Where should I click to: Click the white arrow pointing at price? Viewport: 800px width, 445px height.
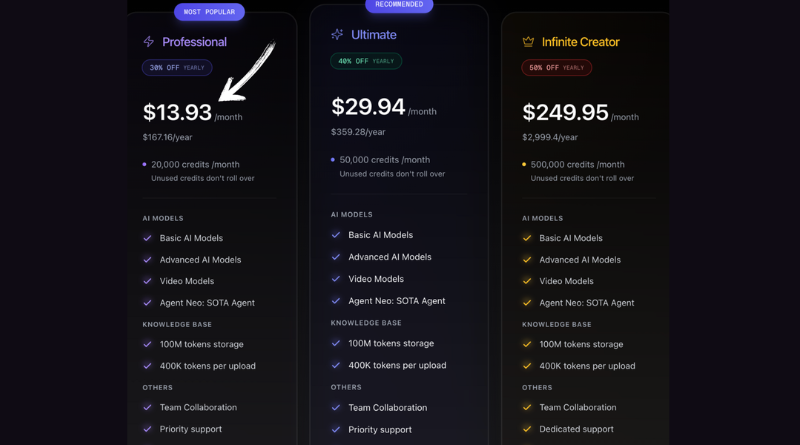[x=246, y=71]
